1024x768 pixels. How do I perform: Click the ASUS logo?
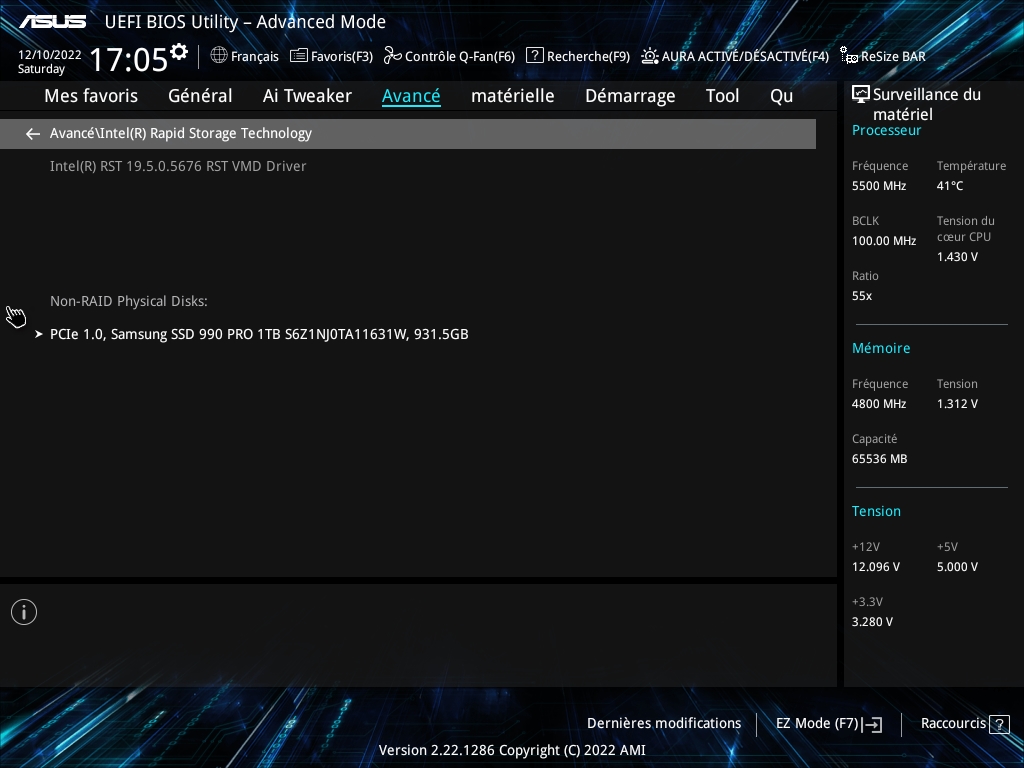(x=53, y=22)
